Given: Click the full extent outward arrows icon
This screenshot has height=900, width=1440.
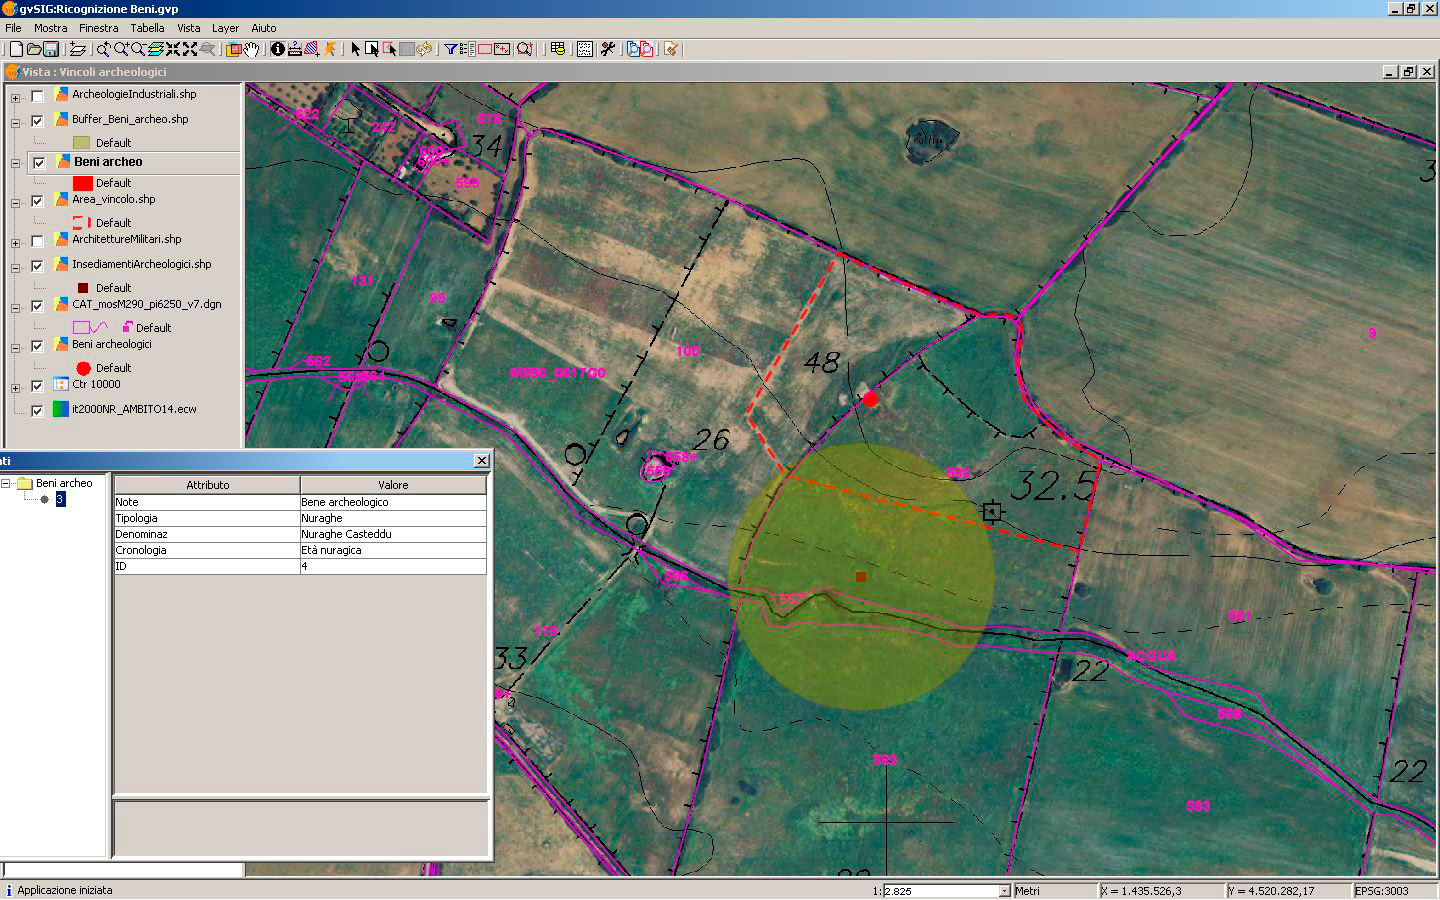Looking at the screenshot, I should (x=189, y=49).
